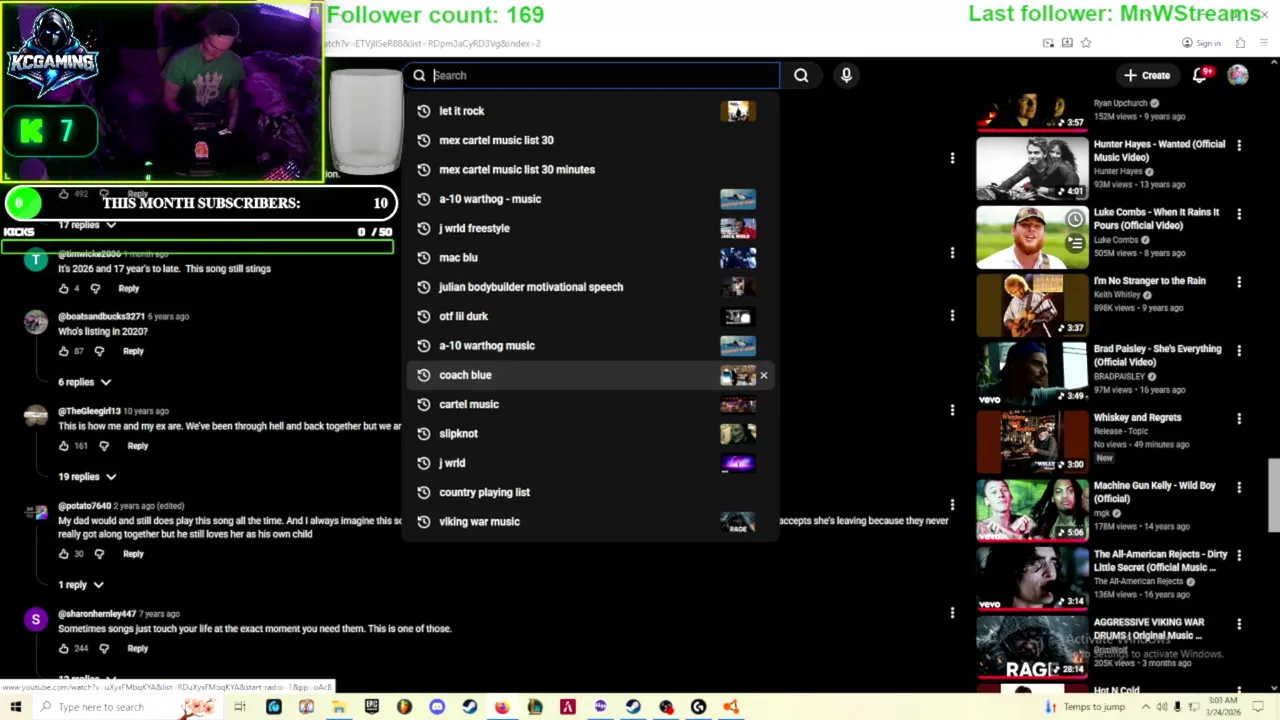
Task: Like the 'Who's listing in 2020?' comment
Action: 64,351
